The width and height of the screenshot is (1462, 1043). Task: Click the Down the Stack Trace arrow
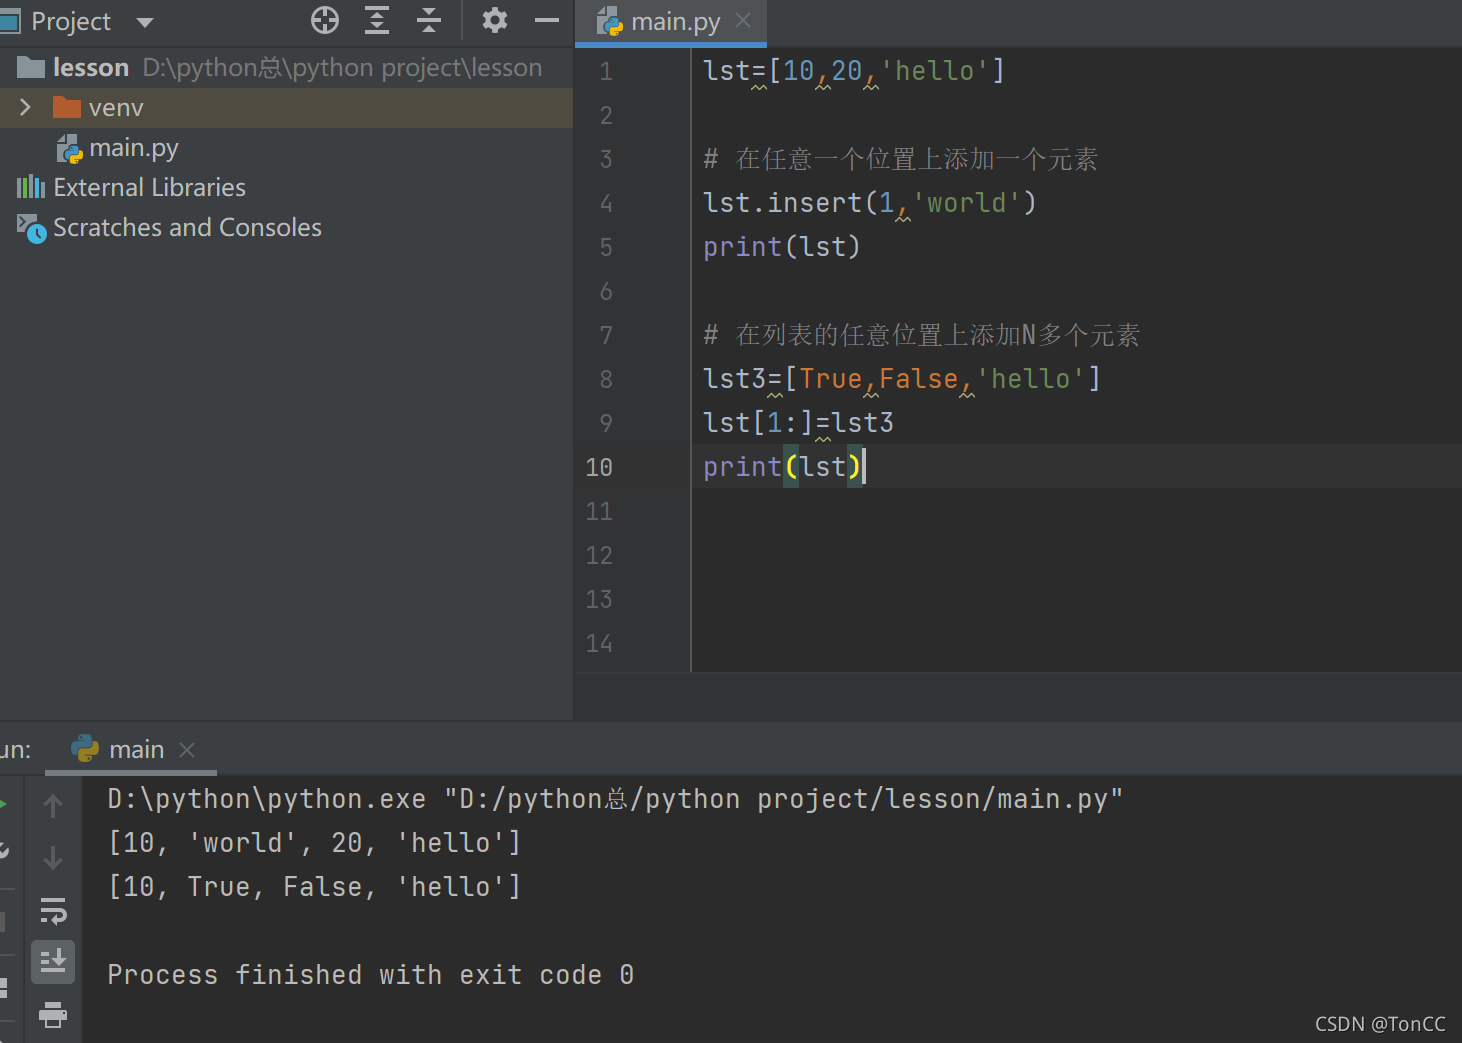click(53, 857)
